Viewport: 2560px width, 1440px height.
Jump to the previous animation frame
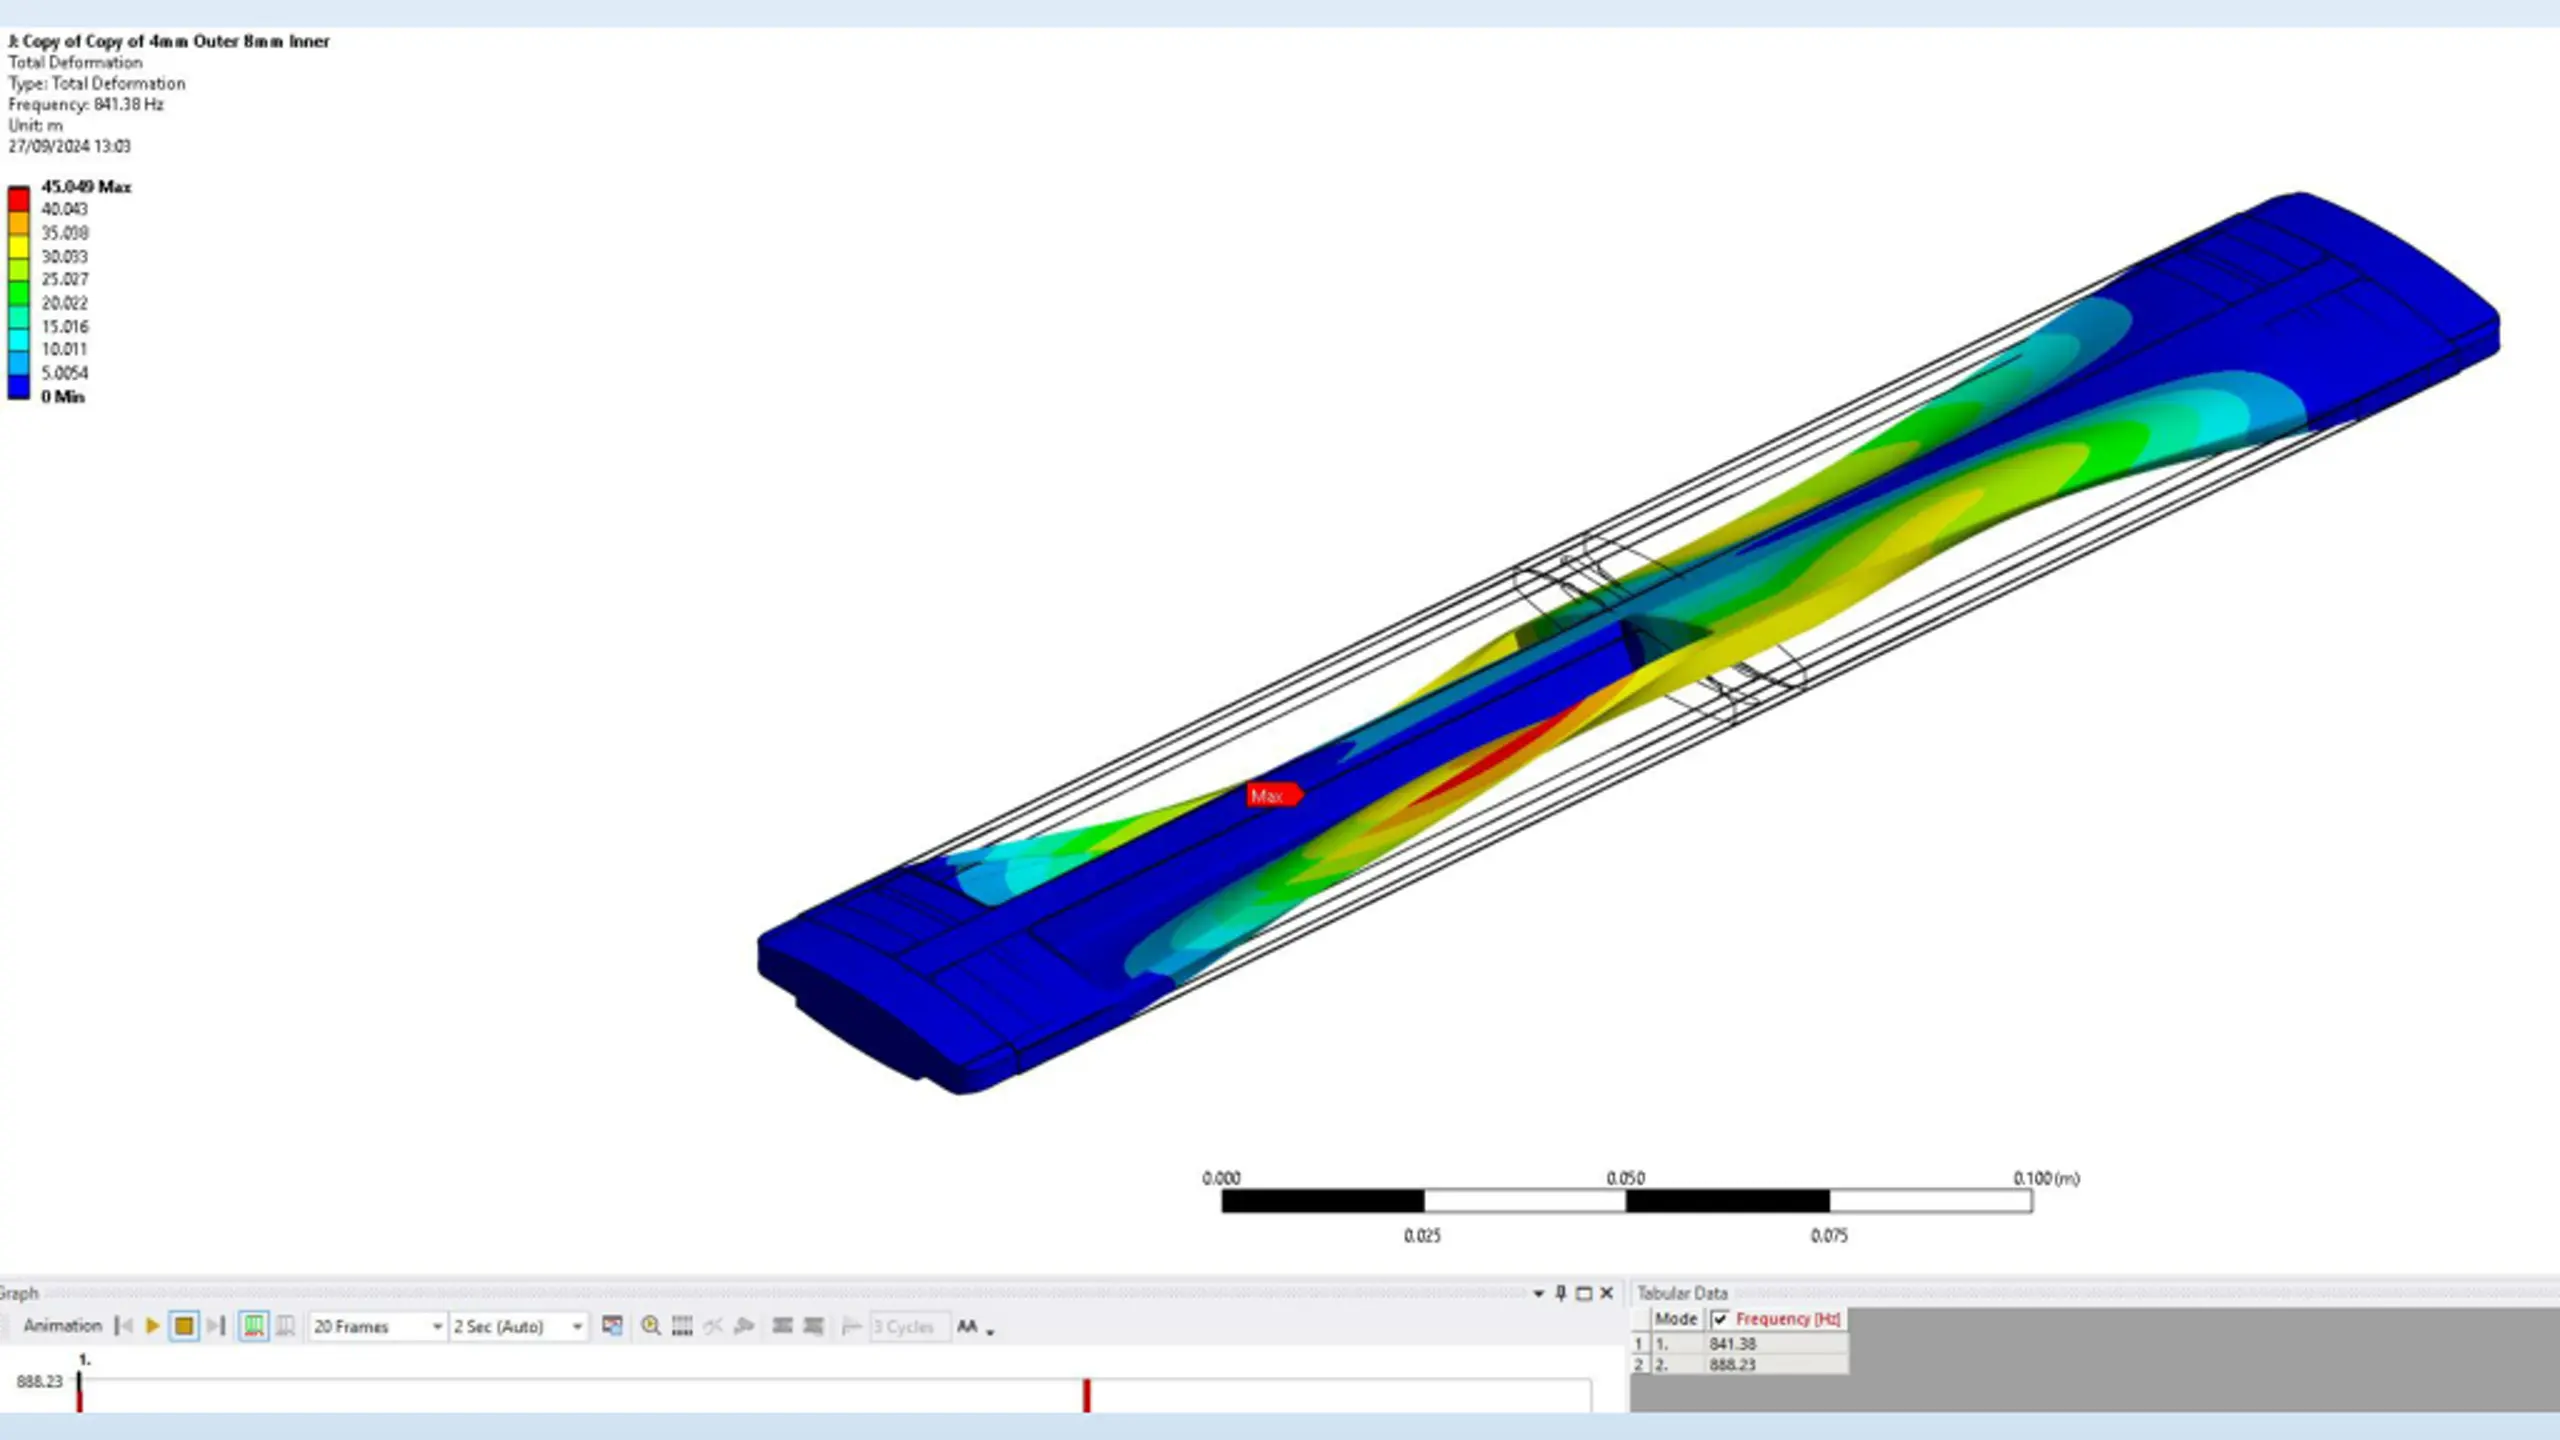124,1326
